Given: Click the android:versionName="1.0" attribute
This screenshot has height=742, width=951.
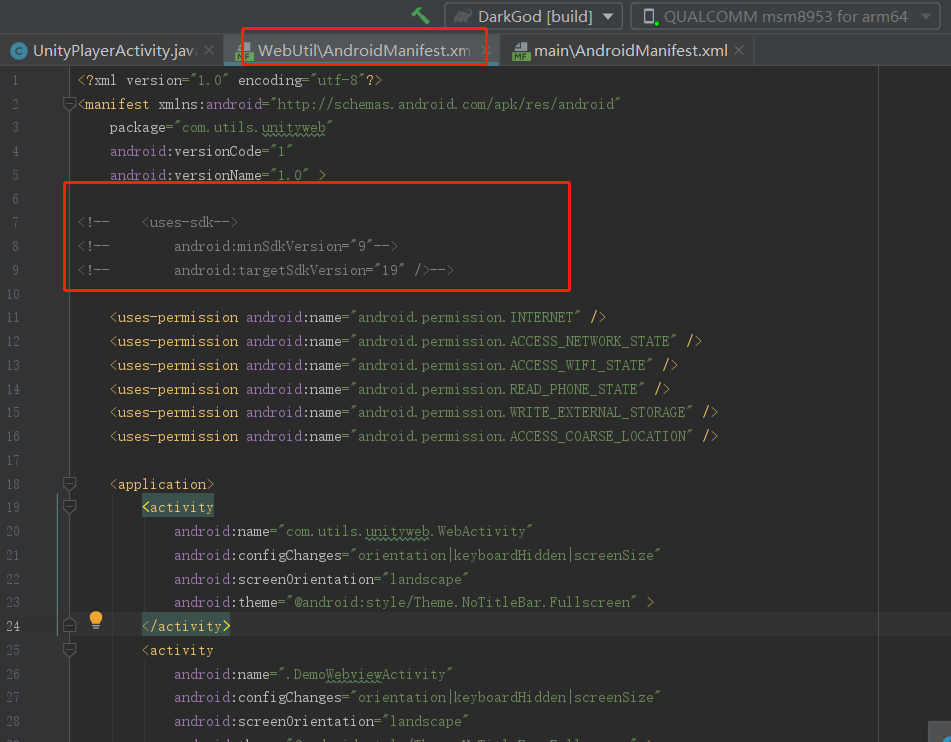Looking at the screenshot, I should coord(209,175).
